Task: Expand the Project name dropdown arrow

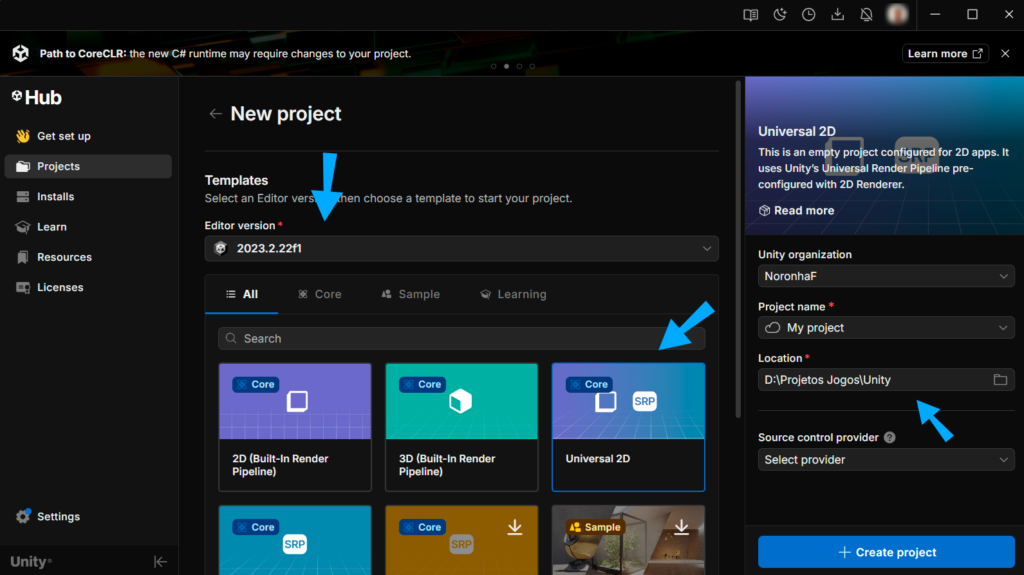Action: [x=1003, y=328]
